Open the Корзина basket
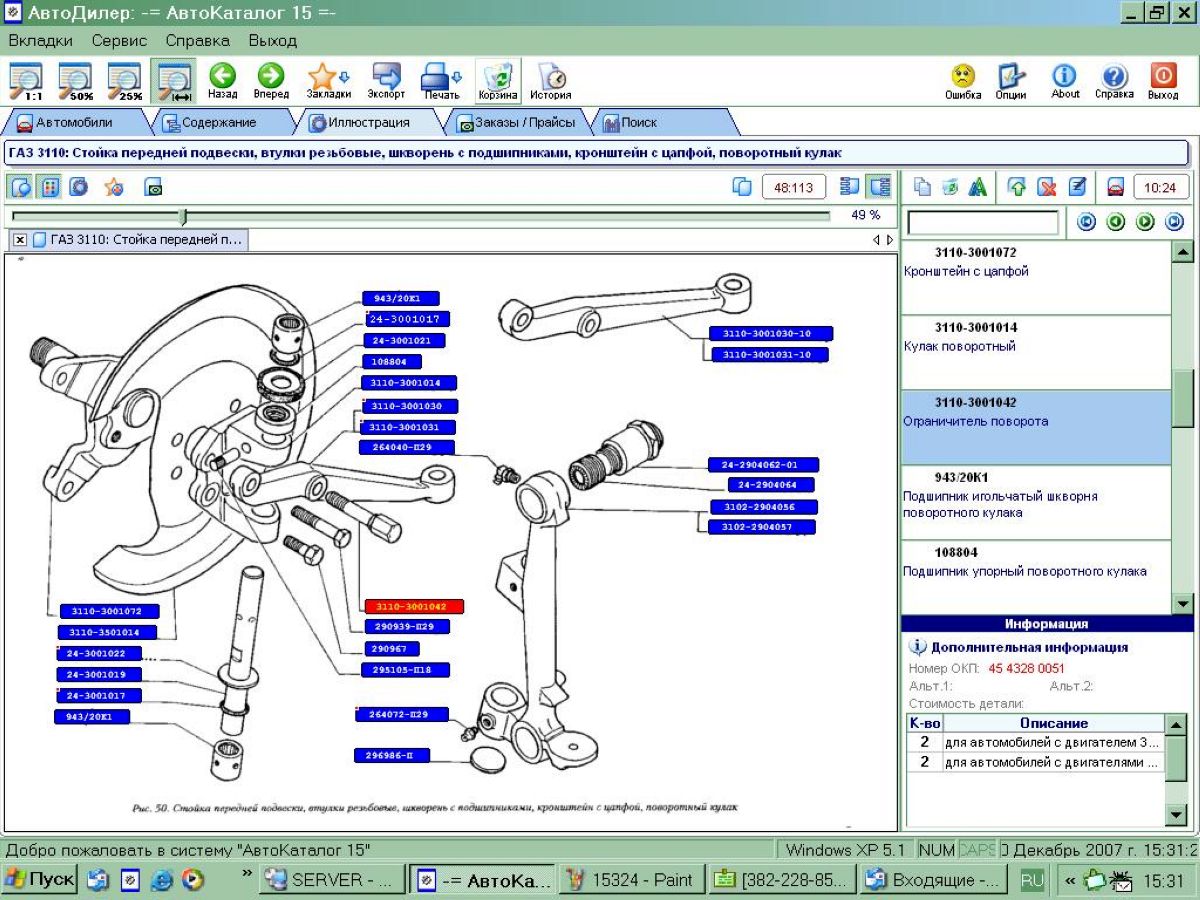1200x900 pixels. click(x=497, y=81)
